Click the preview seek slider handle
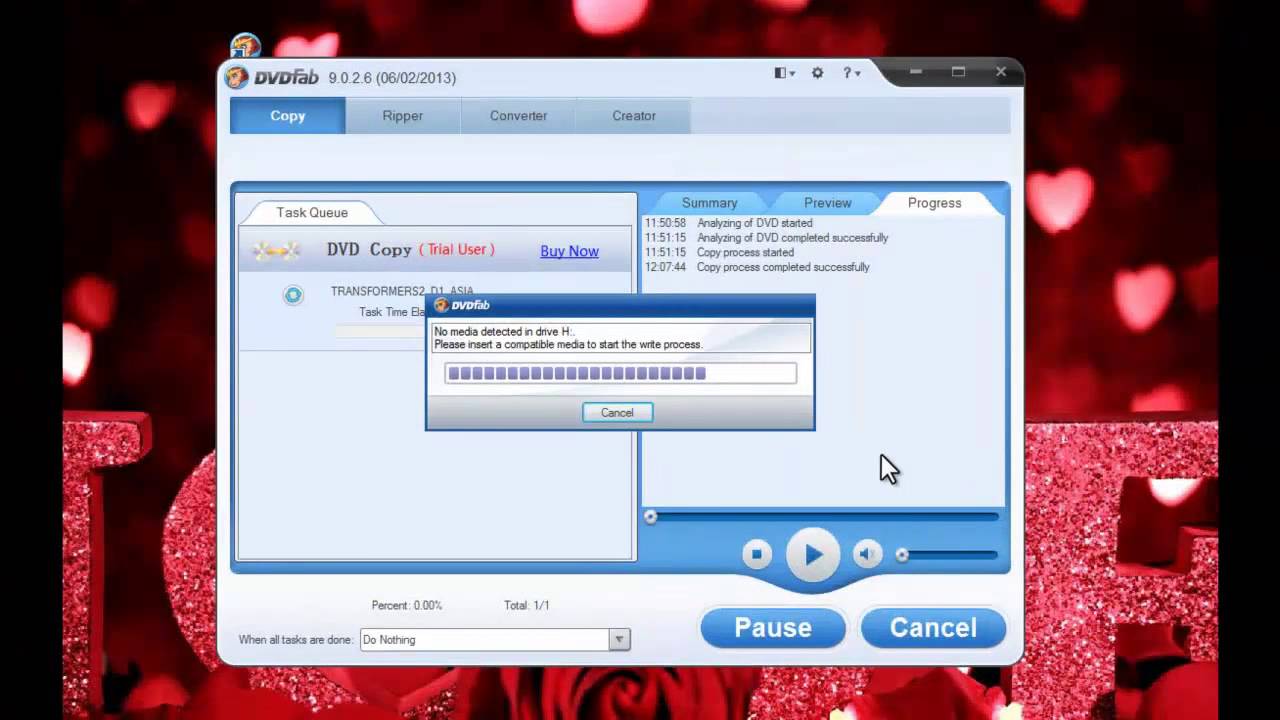The image size is (1280, 720). click(x=651, y=517)
